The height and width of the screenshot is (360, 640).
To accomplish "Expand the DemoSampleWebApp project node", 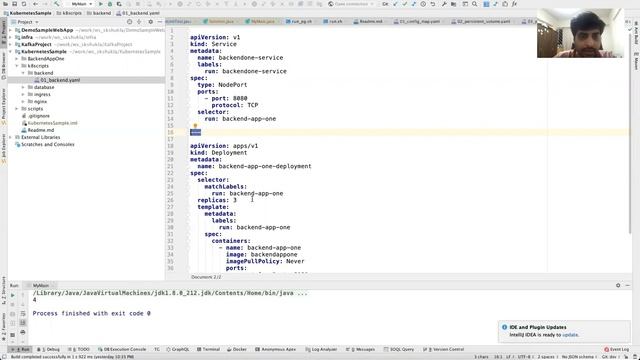I will point(10,30).
